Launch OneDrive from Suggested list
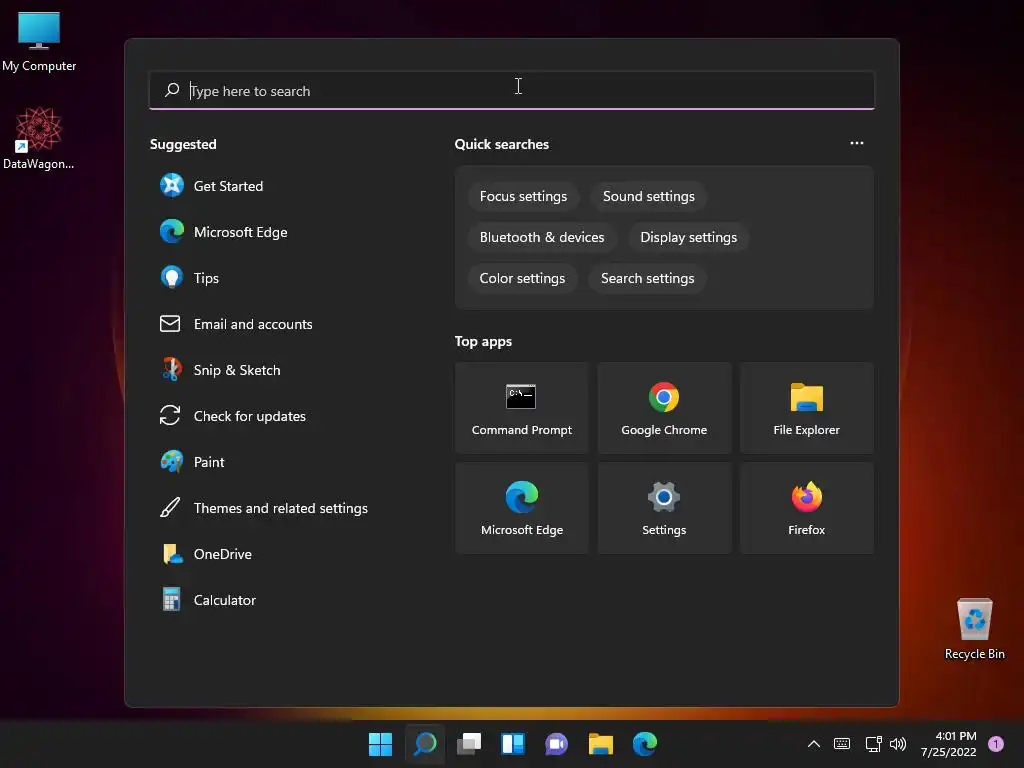This screenshot has width=1024, height=768. tap(206, 554)
